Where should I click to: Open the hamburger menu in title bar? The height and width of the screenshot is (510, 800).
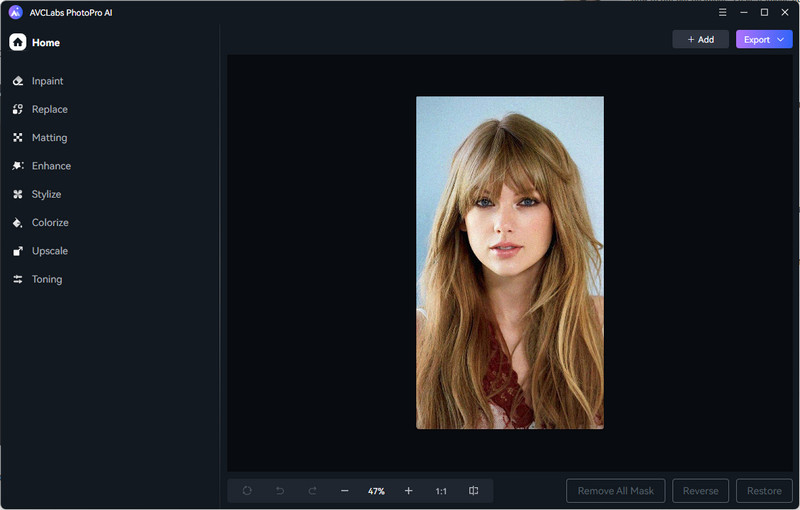[x=723, y=12]
